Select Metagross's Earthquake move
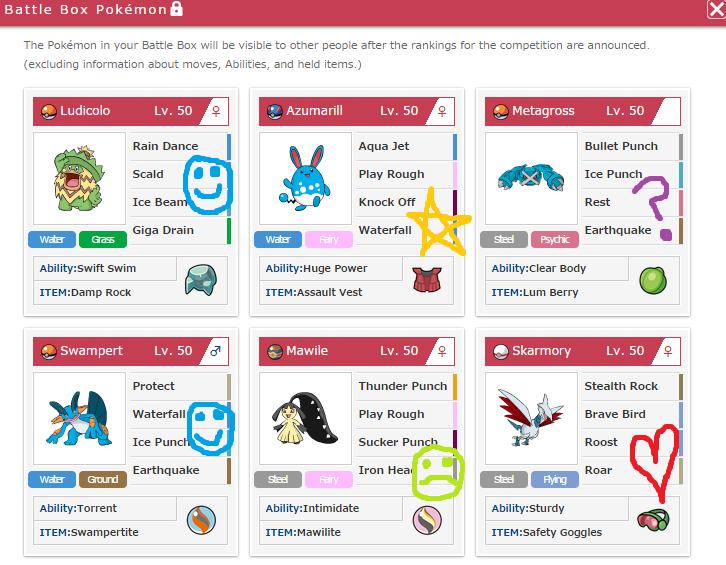Image resolution: width=726 pixels, height=565 pixels. pyautogui.click(x=632, y=230)
